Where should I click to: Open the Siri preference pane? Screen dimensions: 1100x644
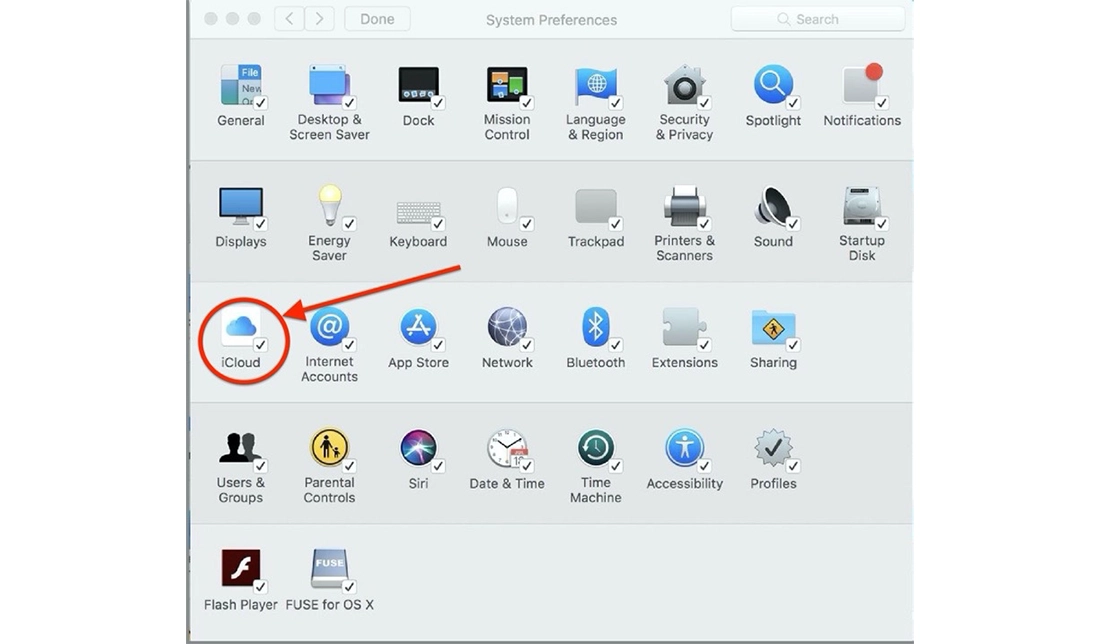pyautogui.click(x=418, y=447)
